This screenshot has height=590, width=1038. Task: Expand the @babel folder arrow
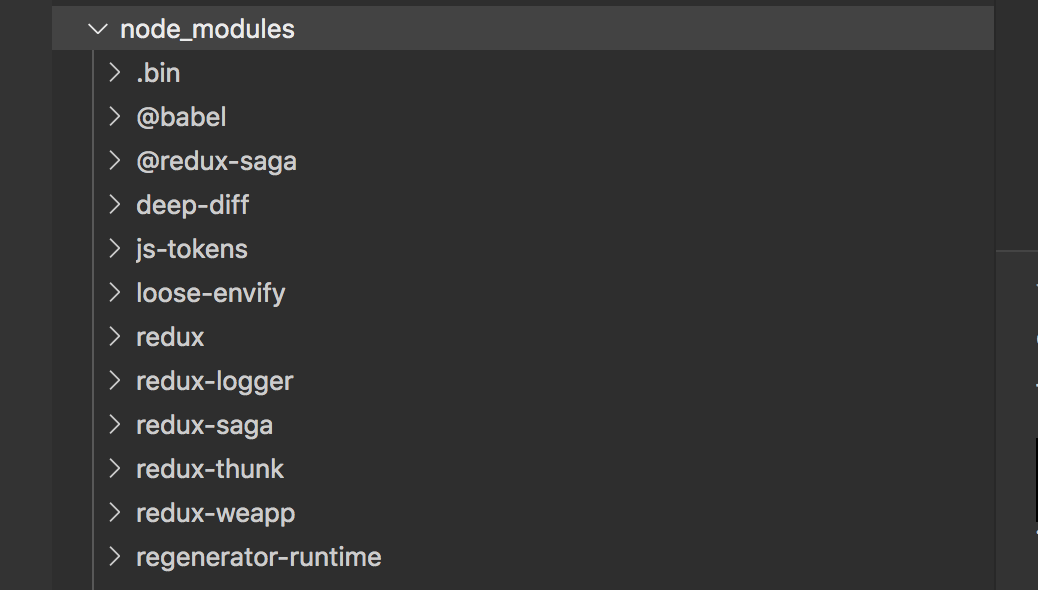[115, 117]
